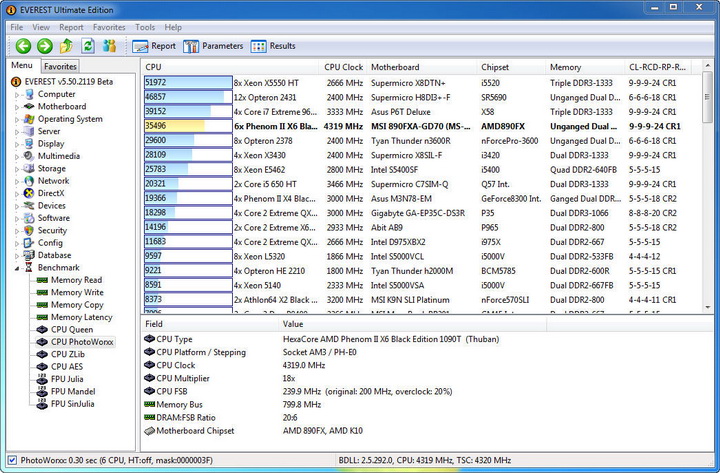Click the Config tree icon
This screenshot has width=720, height=473.
[x=29, y=243]
